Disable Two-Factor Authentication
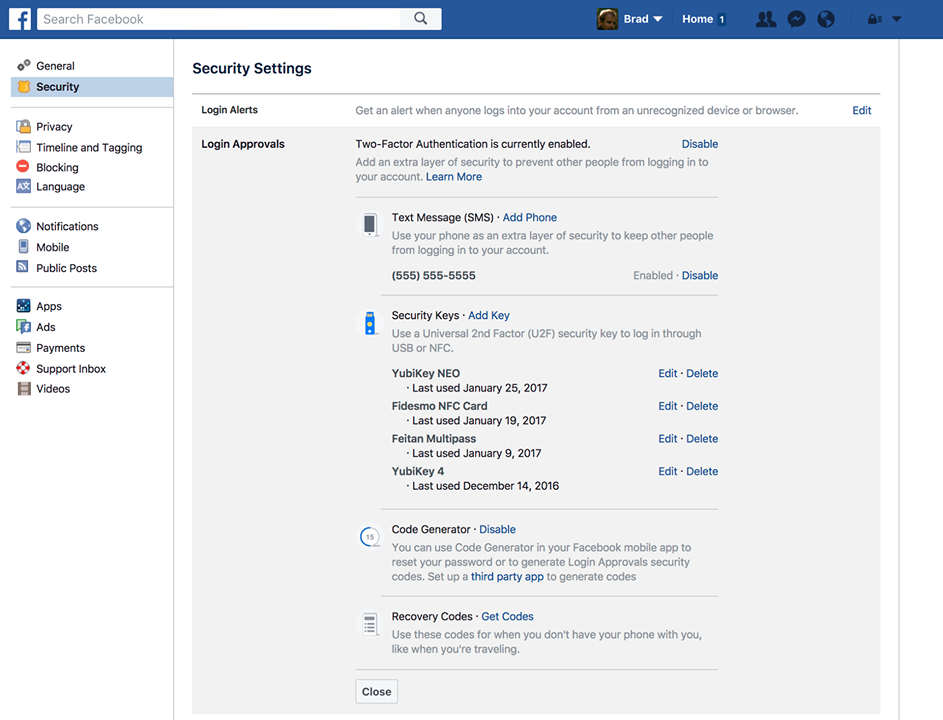This screenshot has width=943, height=720. [700, 143]
